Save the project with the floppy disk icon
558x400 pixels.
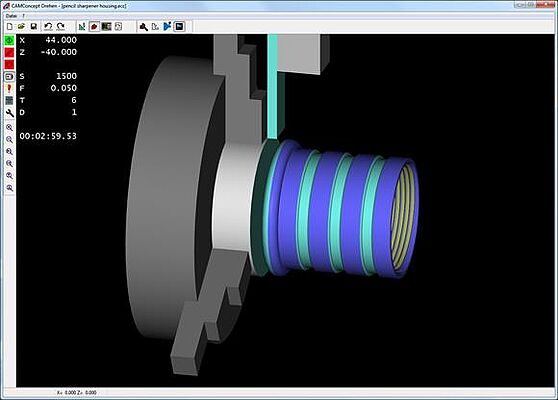click(x=33, y=27)
